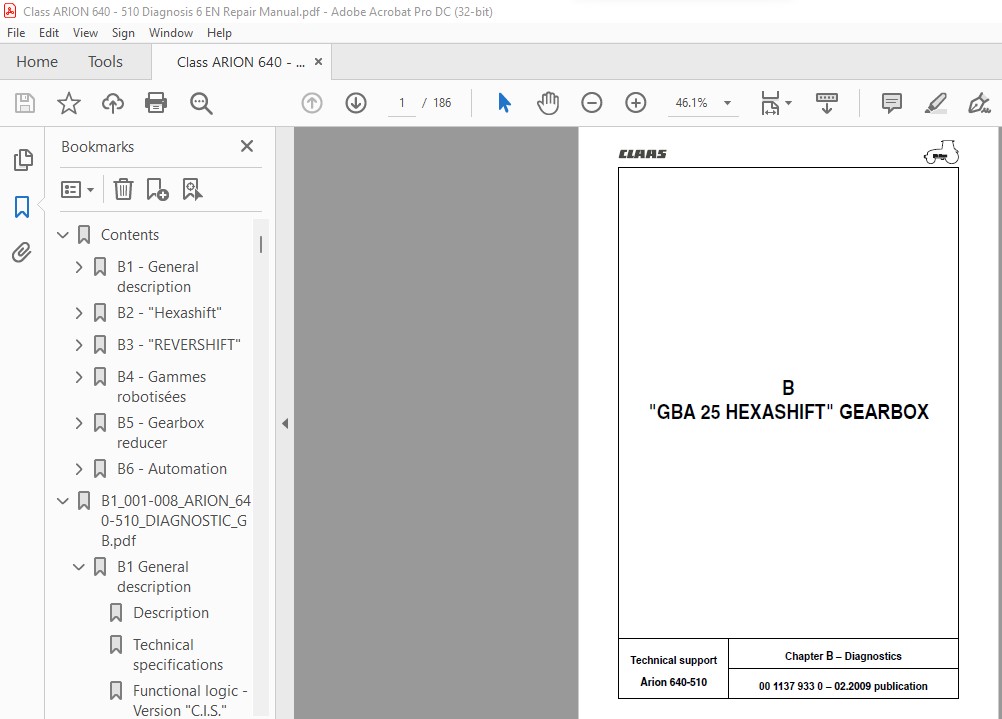Delete selected bookmark trash icon
The image size is (1002, 719).
click(x=123, y=189)
